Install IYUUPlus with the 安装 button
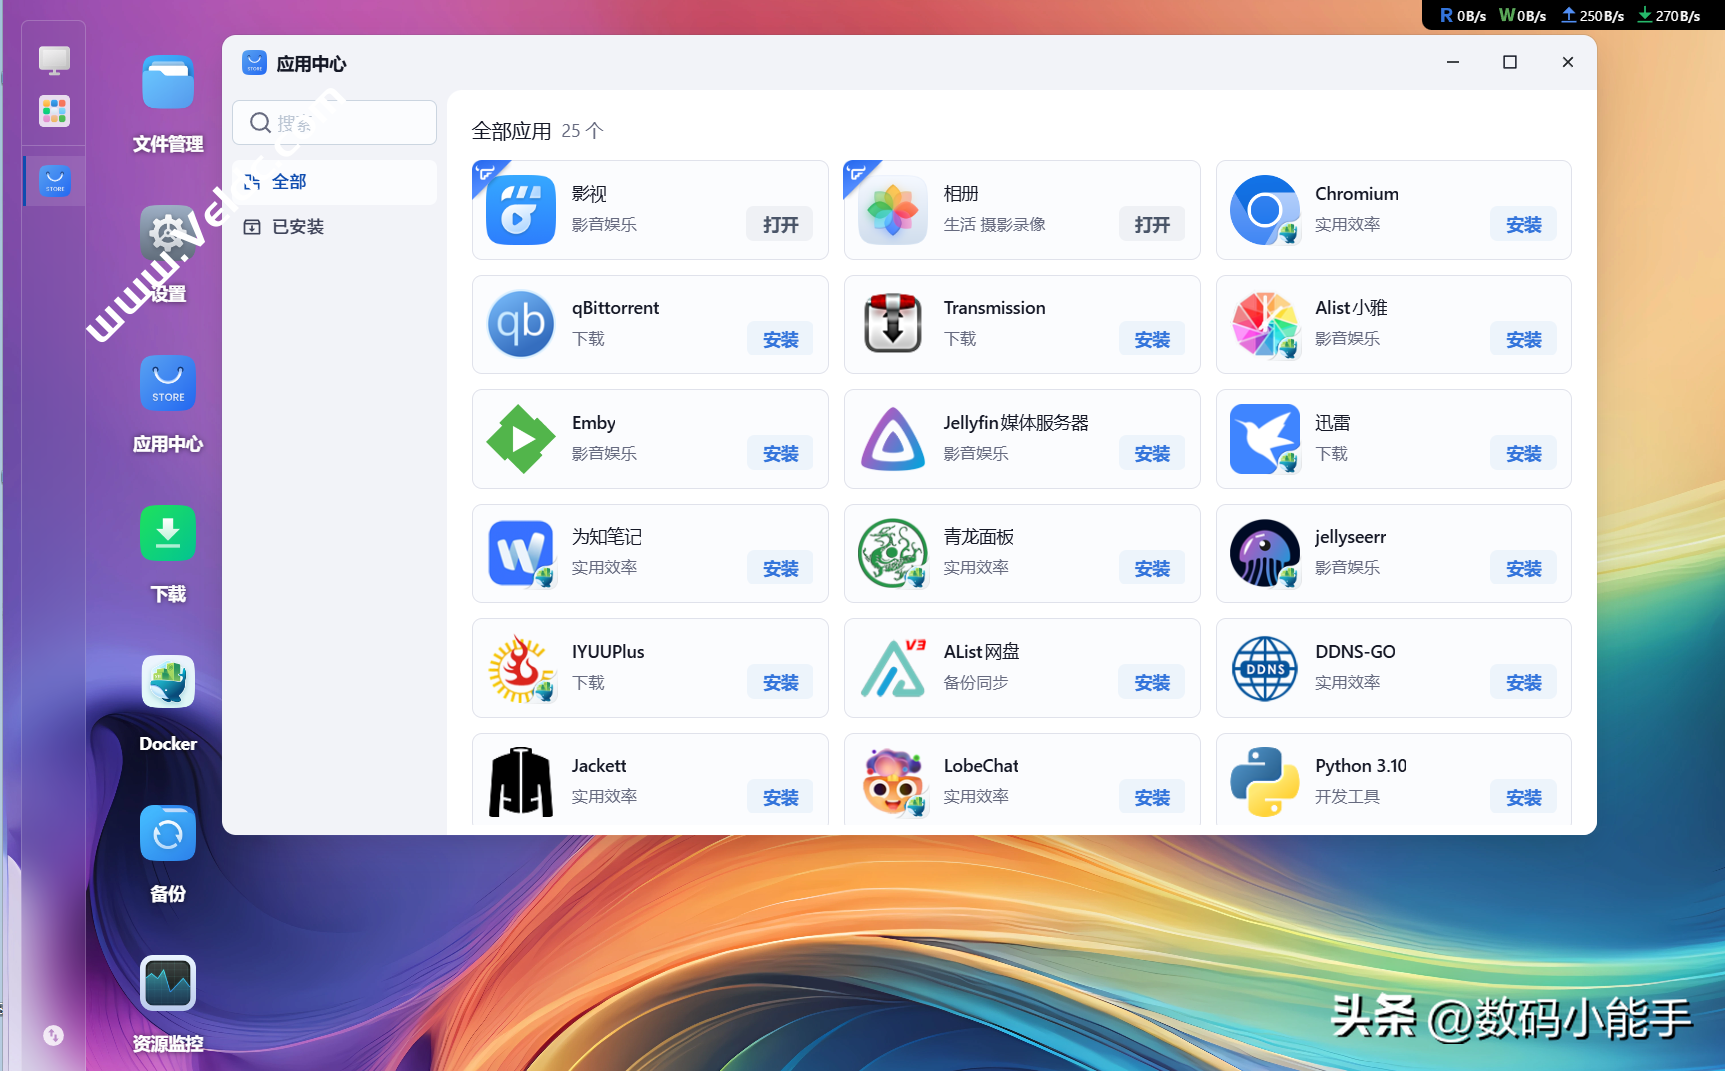This screenshot has height=1071, width=1725. [x=780, y=683]
